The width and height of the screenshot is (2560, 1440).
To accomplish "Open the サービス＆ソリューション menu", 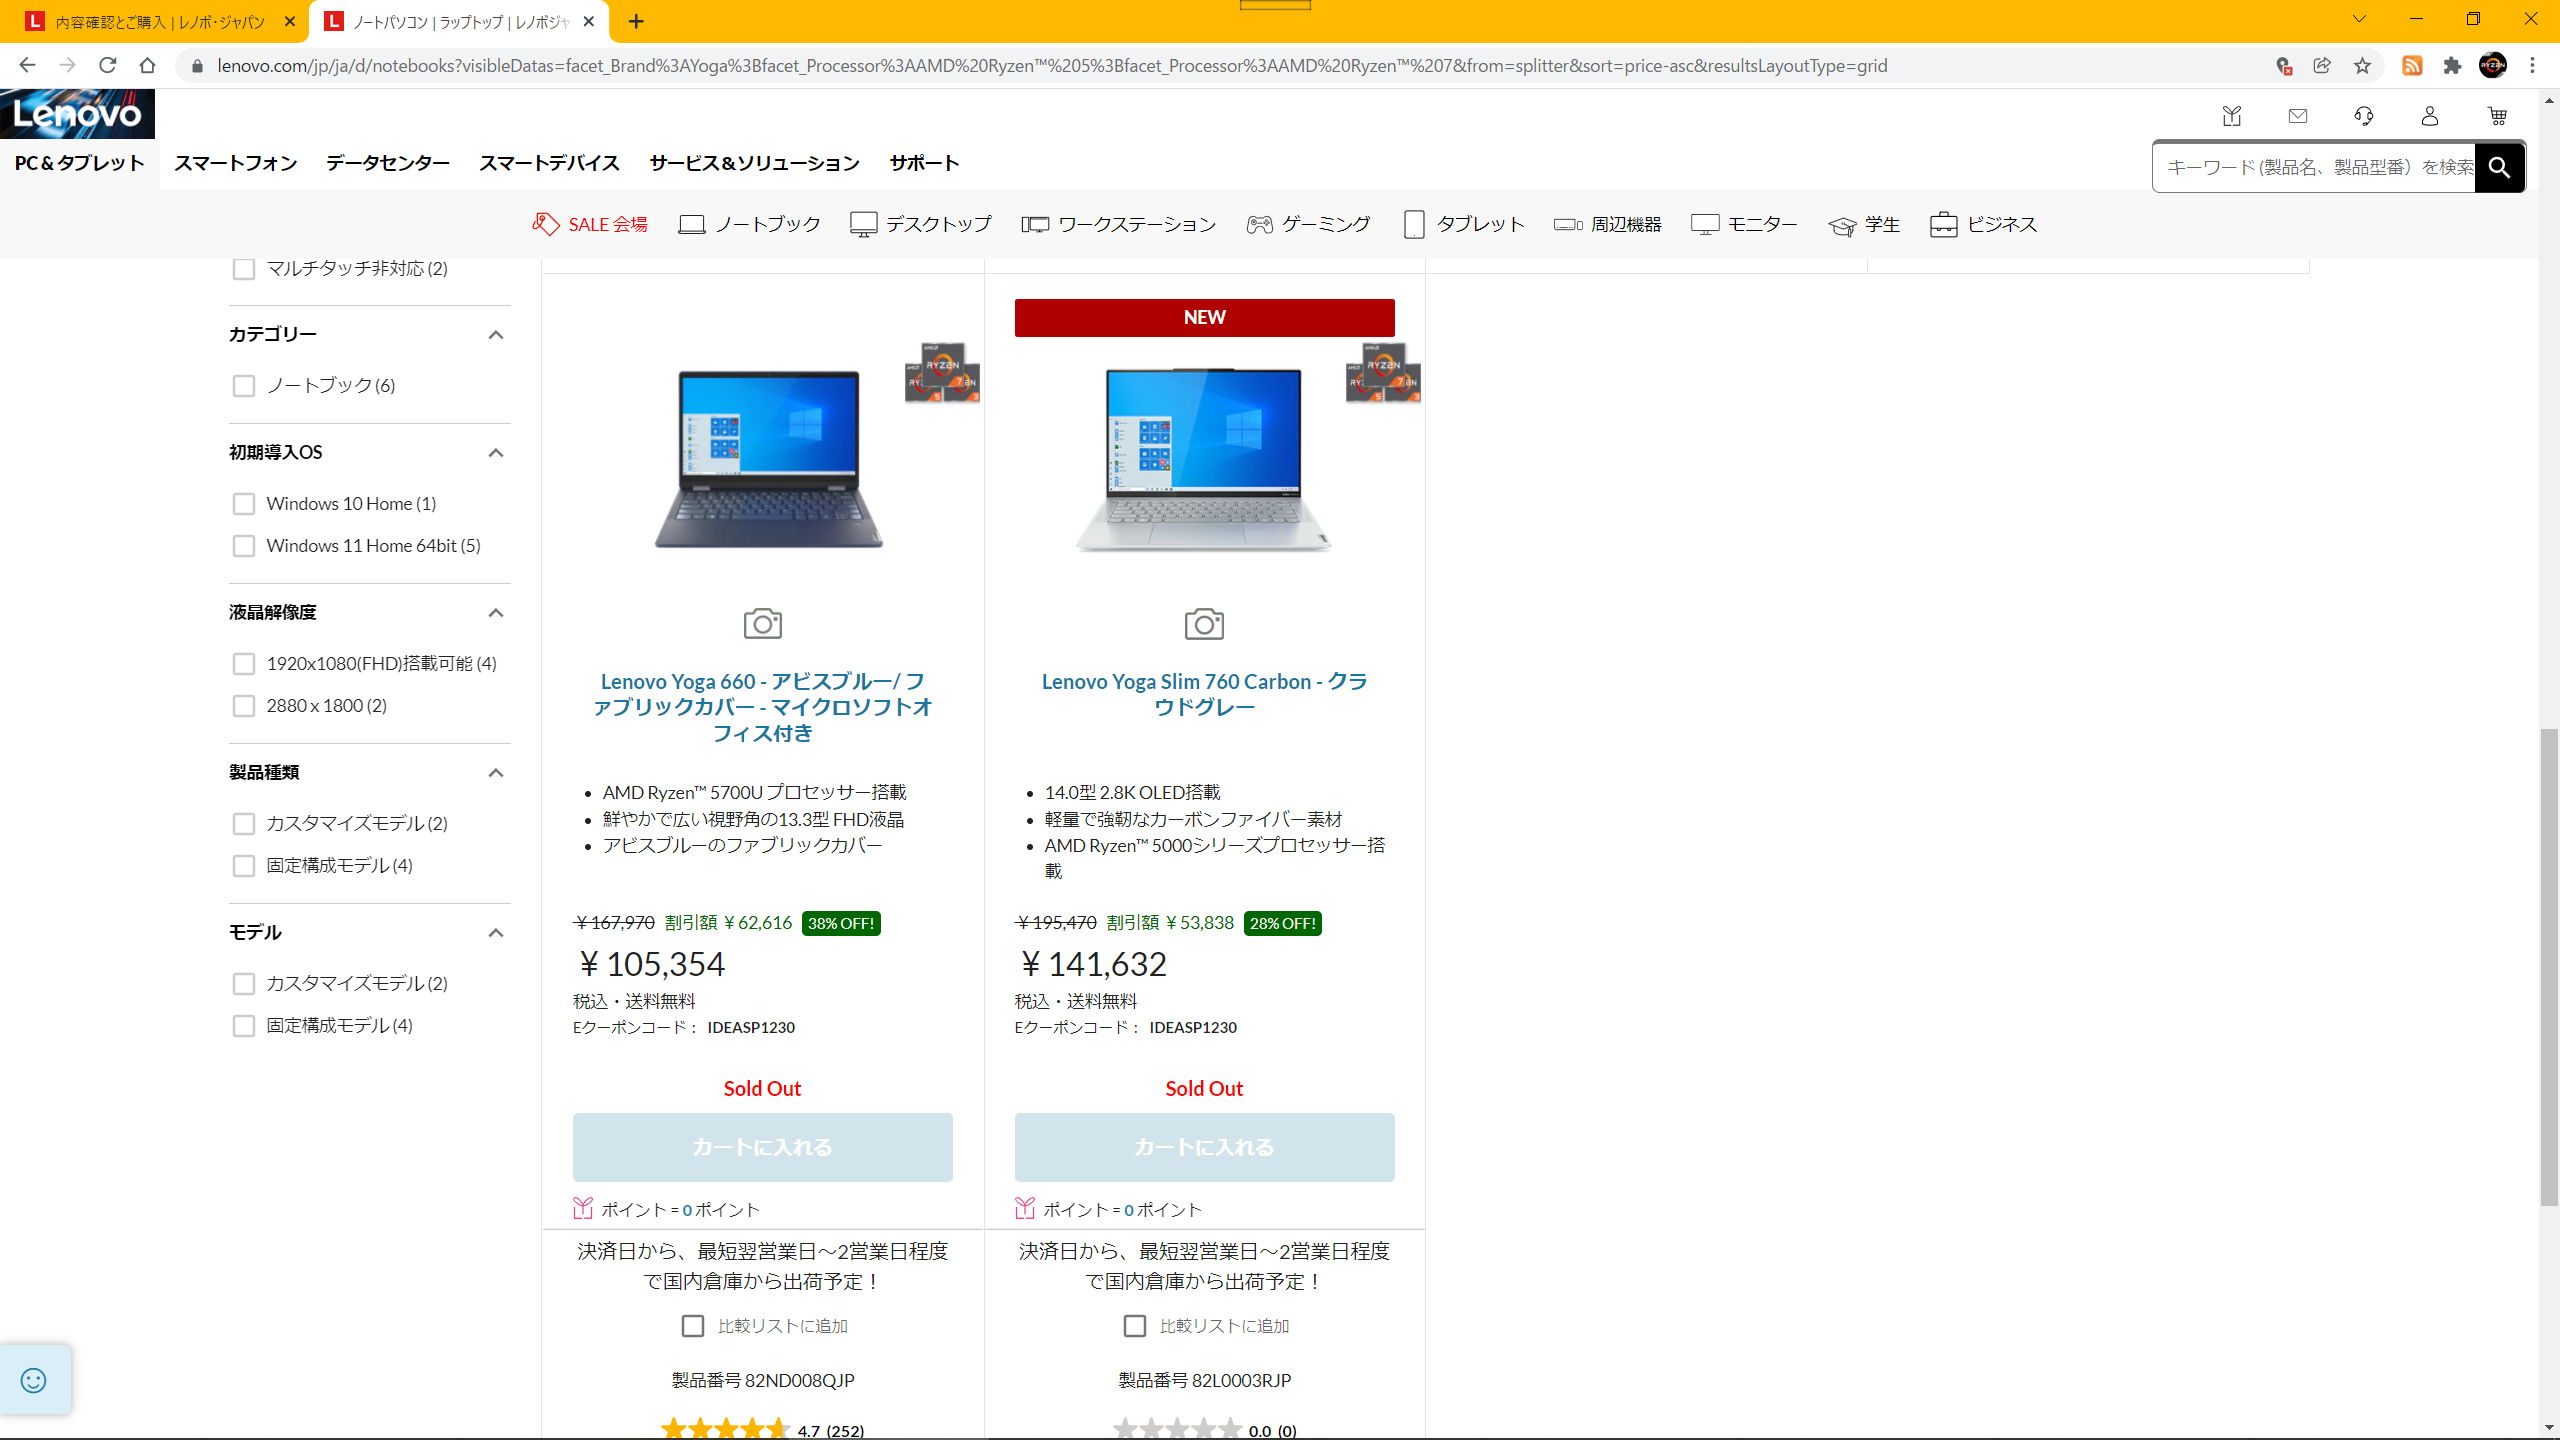I will 754,163.
